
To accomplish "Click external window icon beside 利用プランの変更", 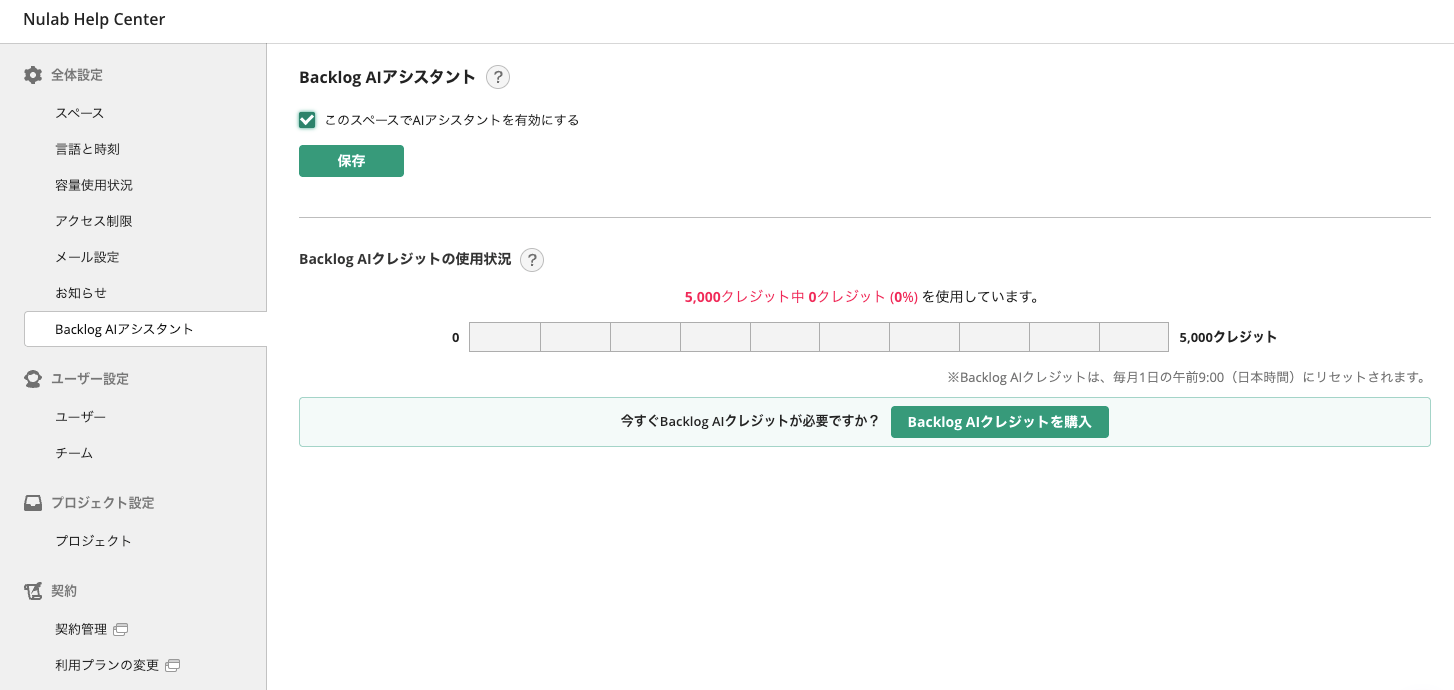I will (x=172, y=665).
